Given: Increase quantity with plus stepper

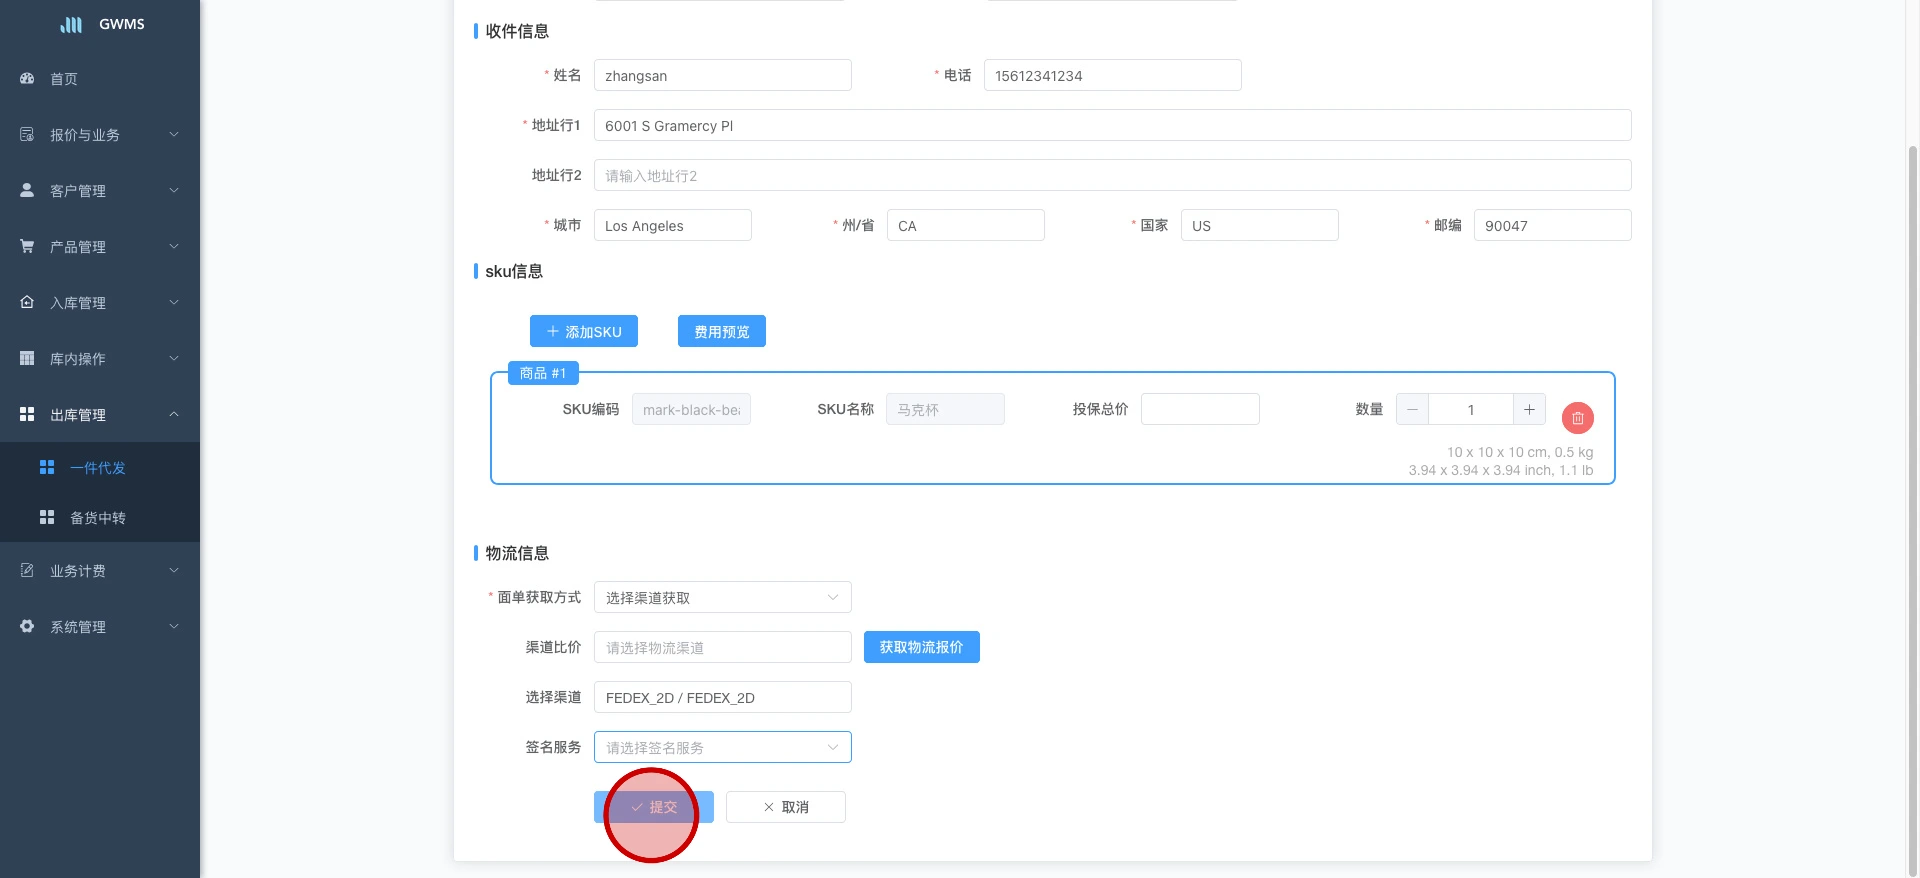Looking at the screenshot, I should [1529, 409].
